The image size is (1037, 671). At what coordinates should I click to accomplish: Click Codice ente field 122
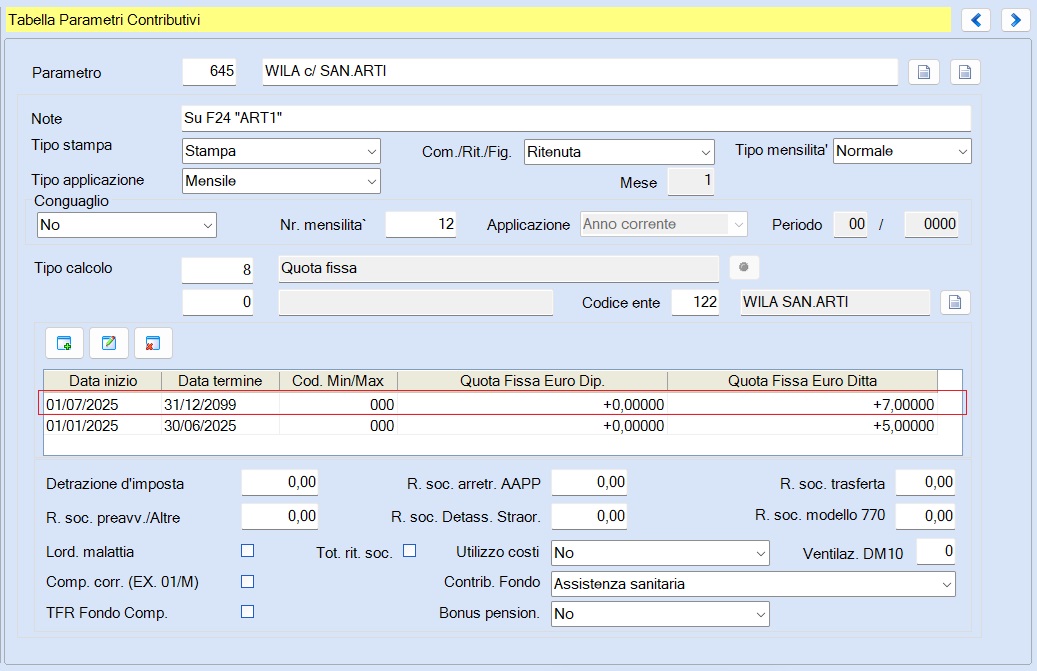point(695,302)
